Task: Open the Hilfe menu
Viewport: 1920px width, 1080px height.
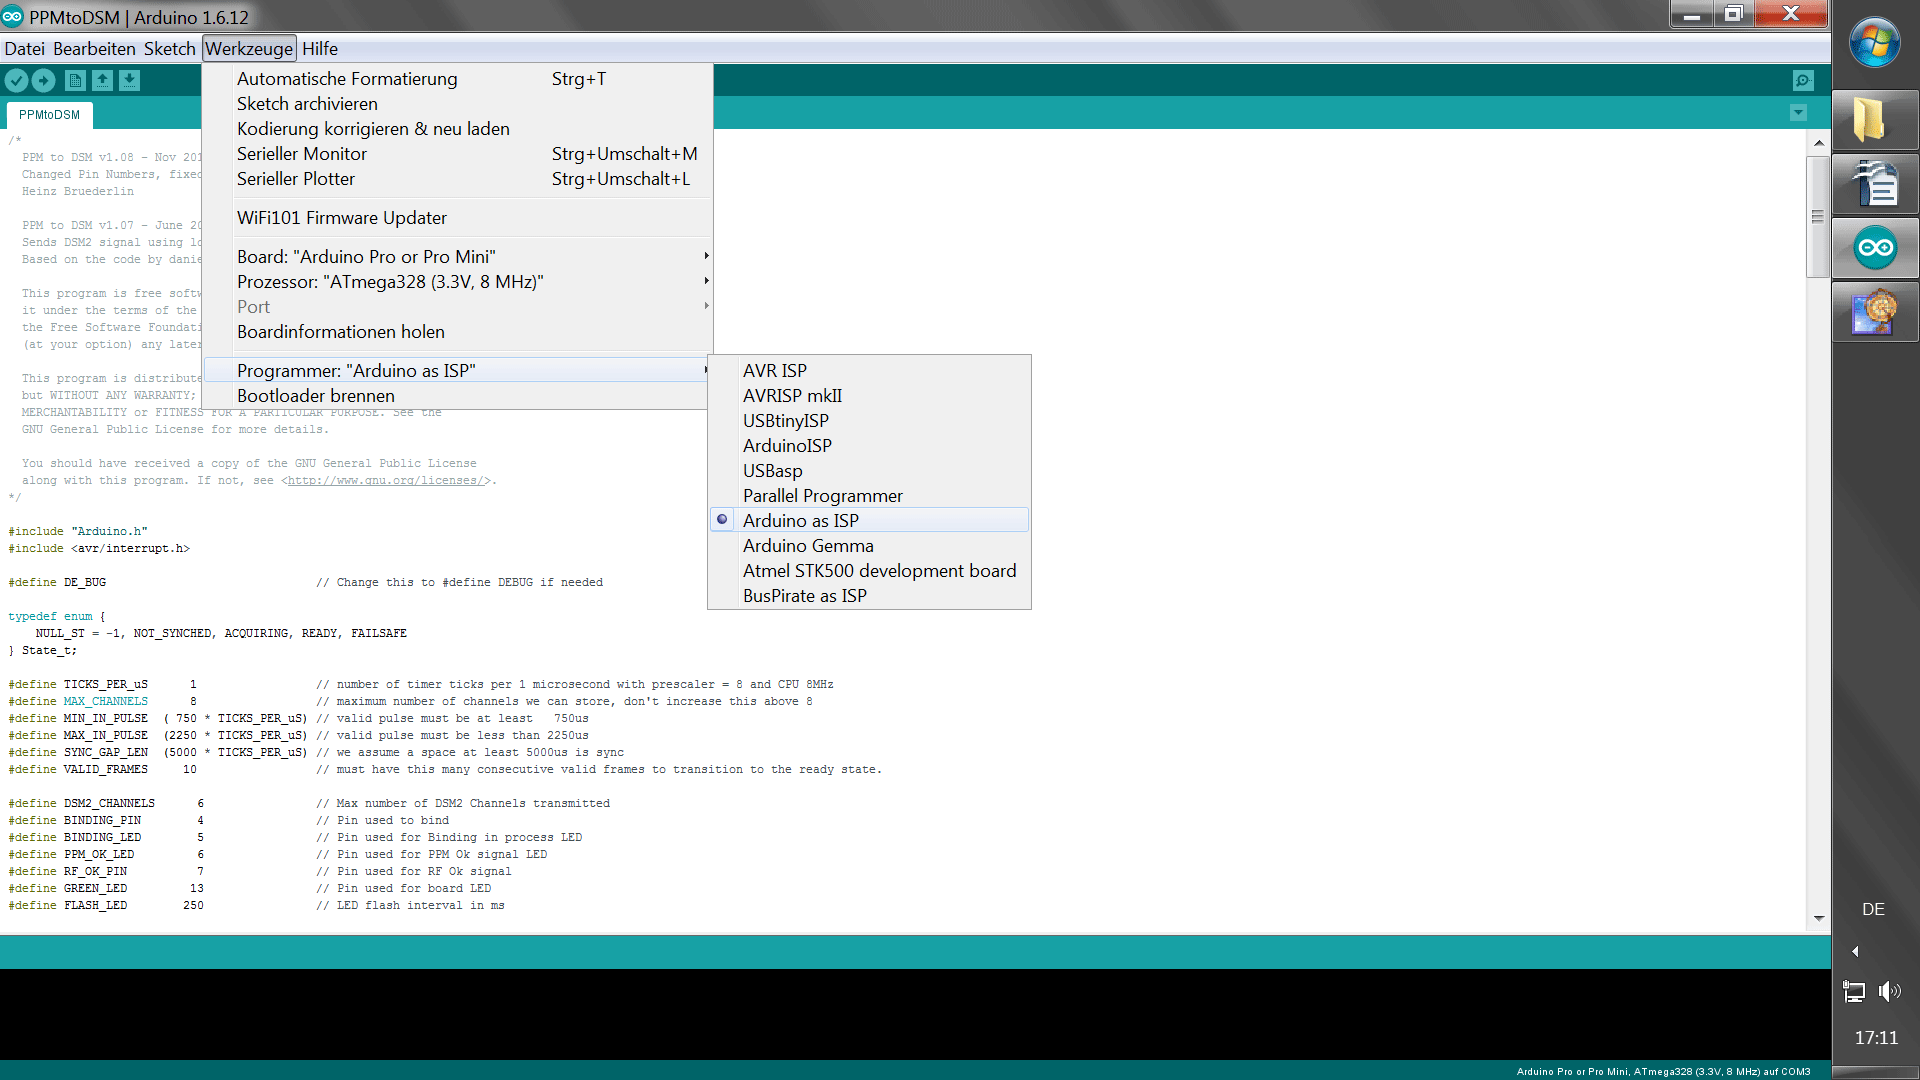Action: coord(320,49)
